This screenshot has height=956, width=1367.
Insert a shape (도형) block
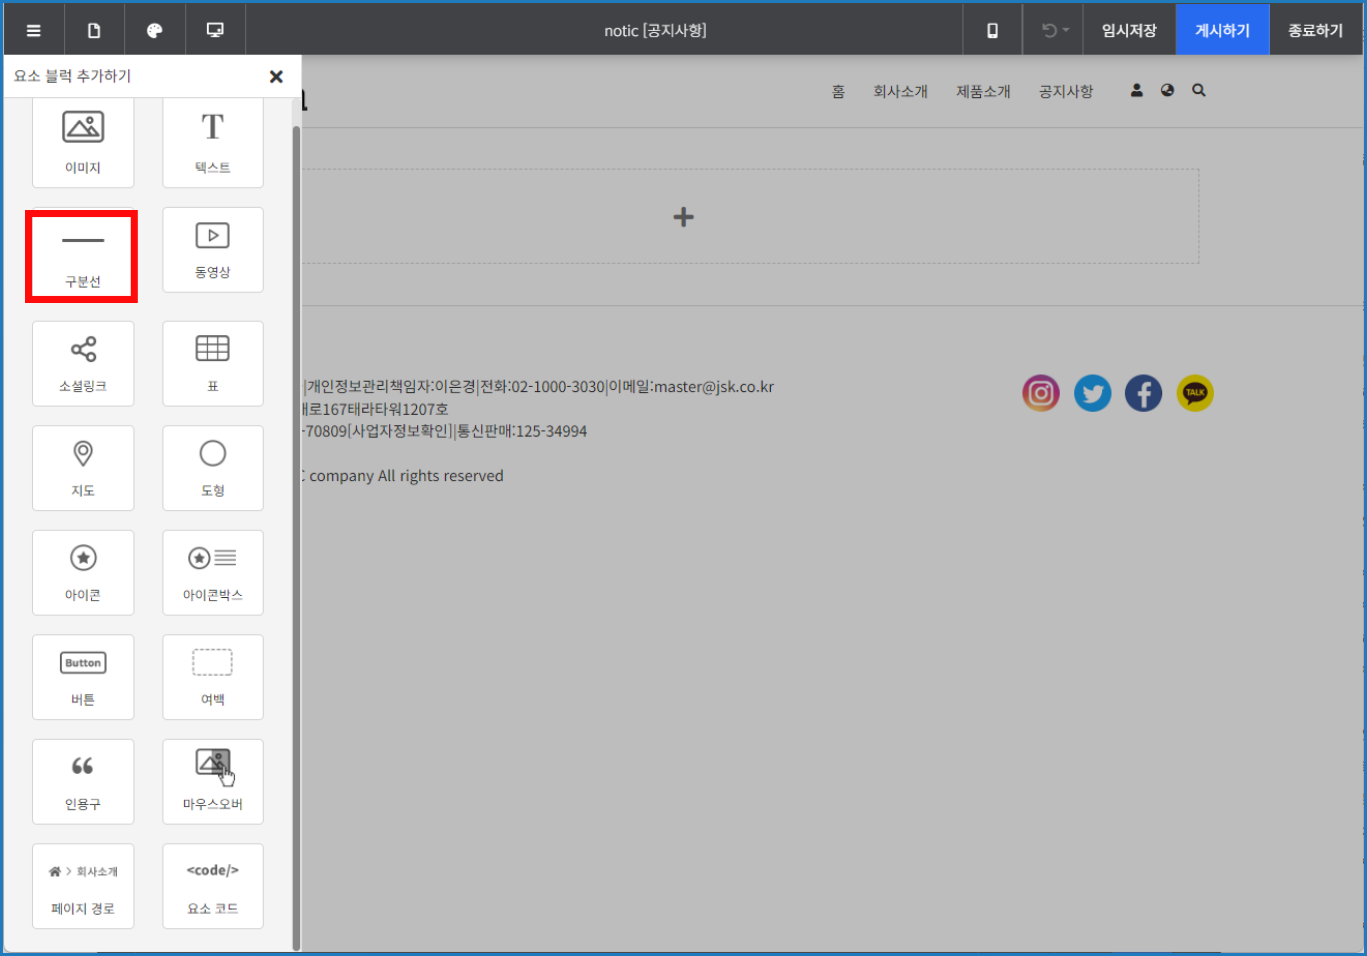click(213, 468)
